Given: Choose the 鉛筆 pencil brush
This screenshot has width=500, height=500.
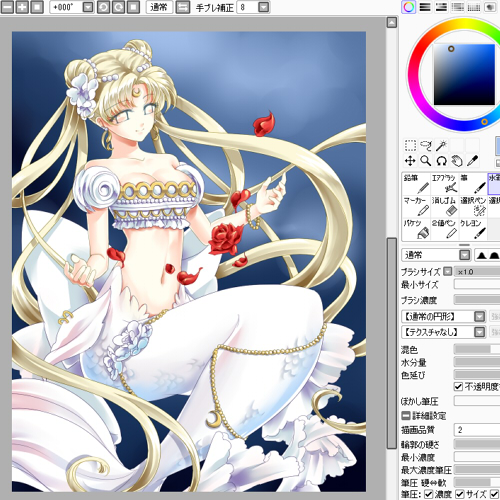Looking at the screenshot, I should point(416,184).
